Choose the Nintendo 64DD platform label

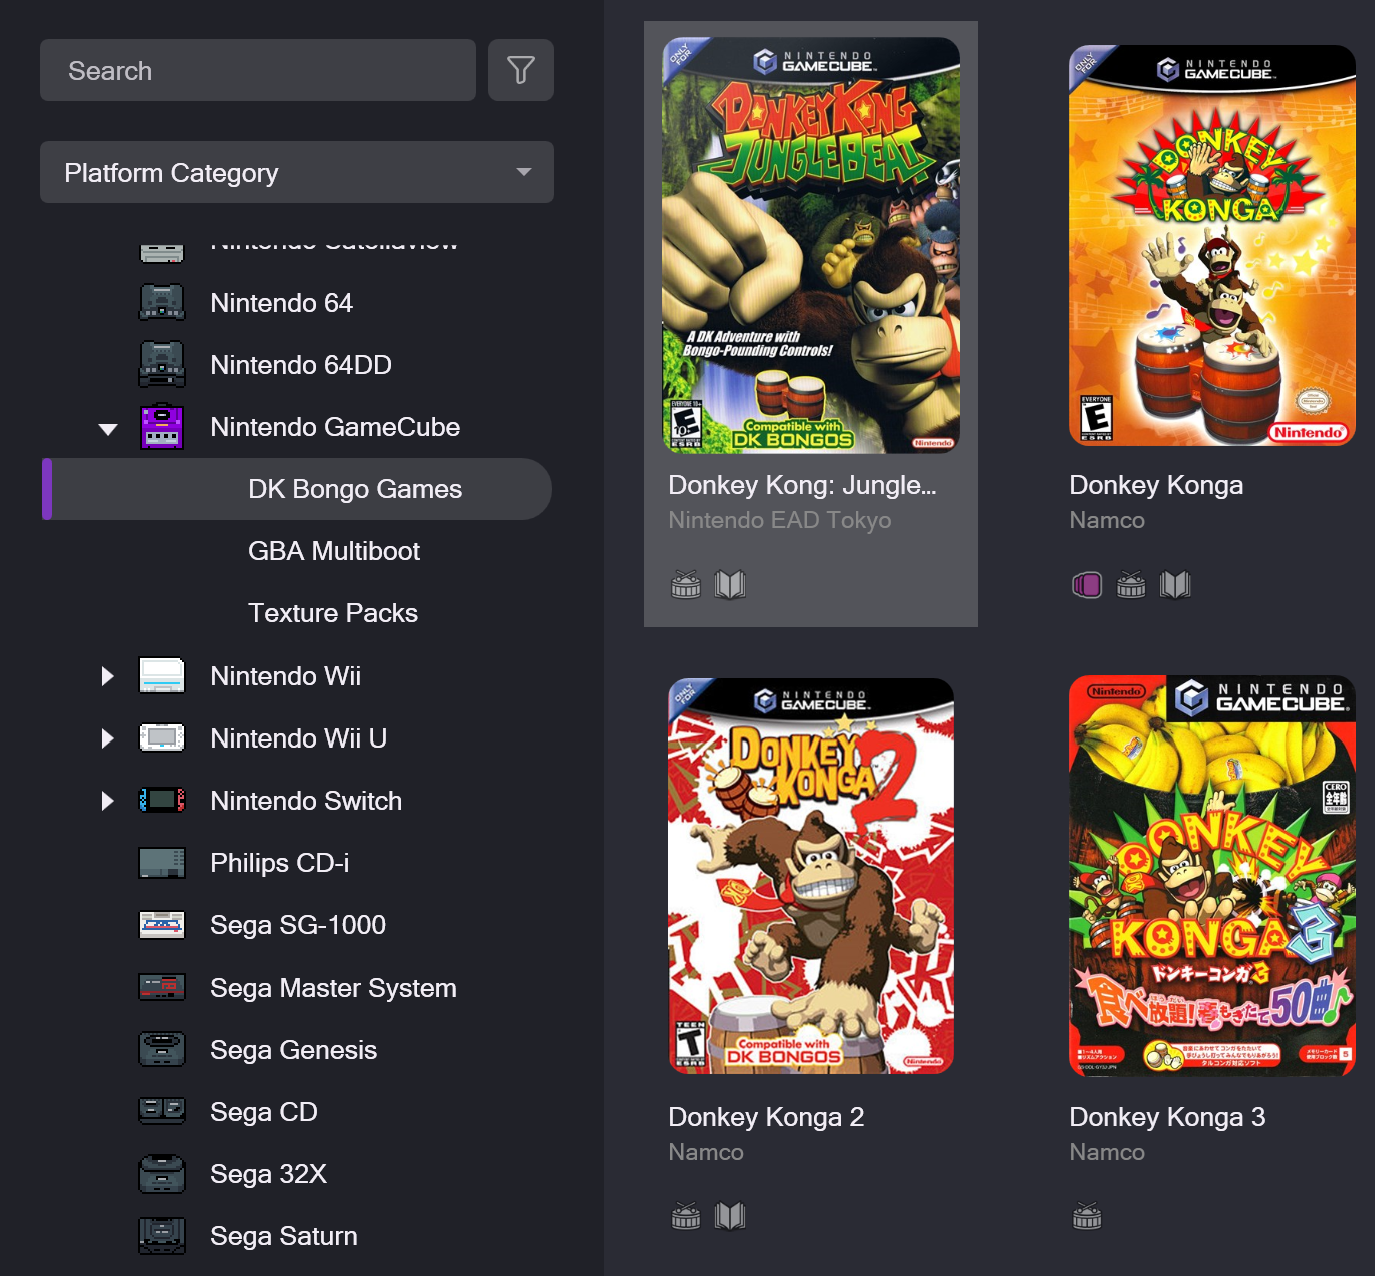pyautogui.click(x=301, y=365)
